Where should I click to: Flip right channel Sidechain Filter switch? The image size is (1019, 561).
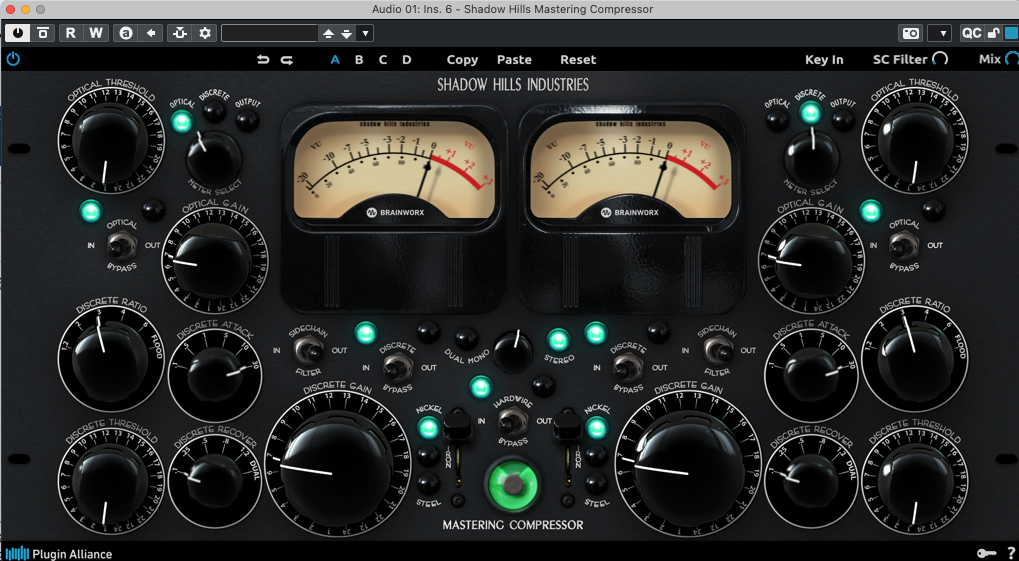(x=717, y=350)
